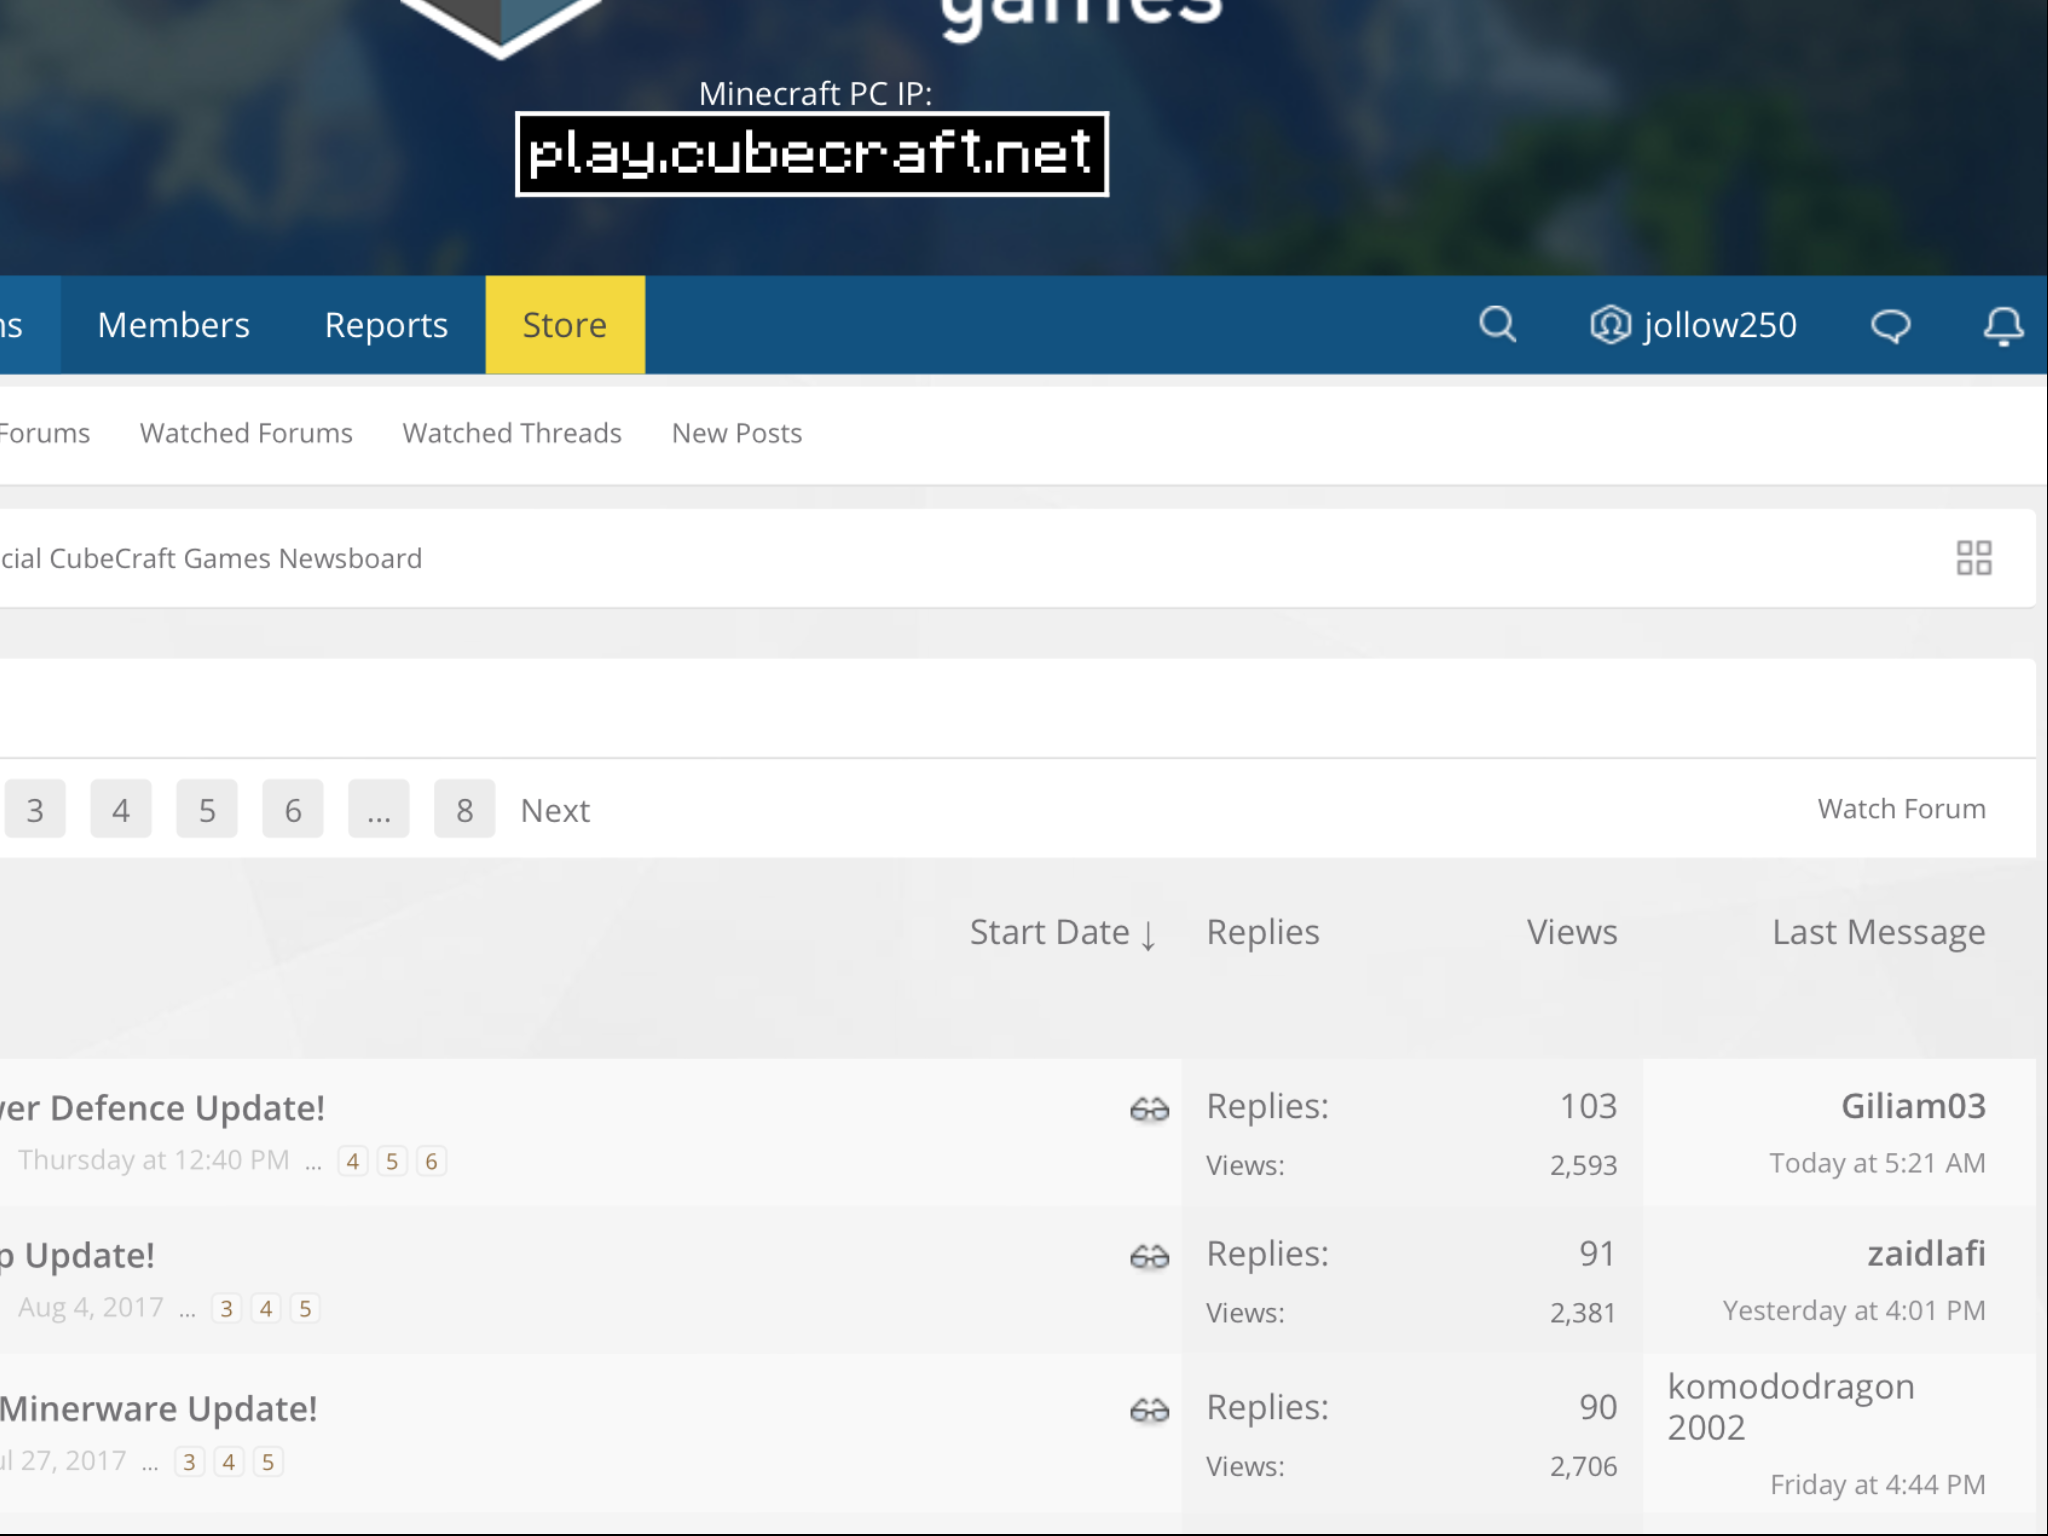This screenshot has width=2048, height=1536.
Task: Open the alerts bell icon
Action: (2003, 326)
